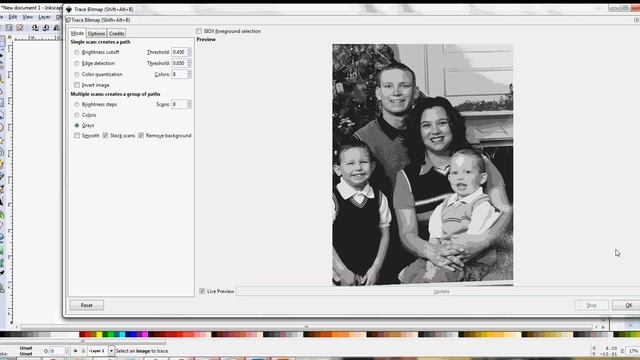The image size is (640, 360).
Task: Click the Stop button
Action: (x=591, y=305)
